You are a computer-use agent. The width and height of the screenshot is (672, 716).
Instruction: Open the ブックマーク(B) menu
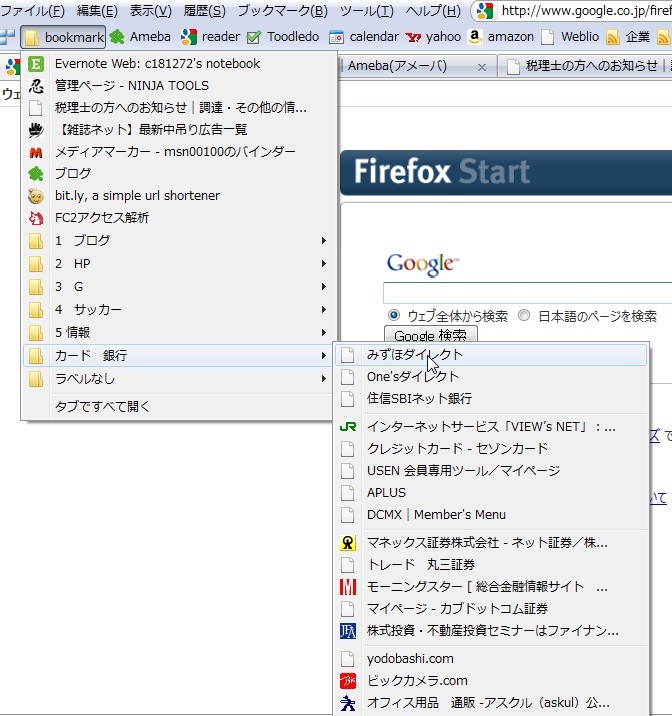pos(283,11)
